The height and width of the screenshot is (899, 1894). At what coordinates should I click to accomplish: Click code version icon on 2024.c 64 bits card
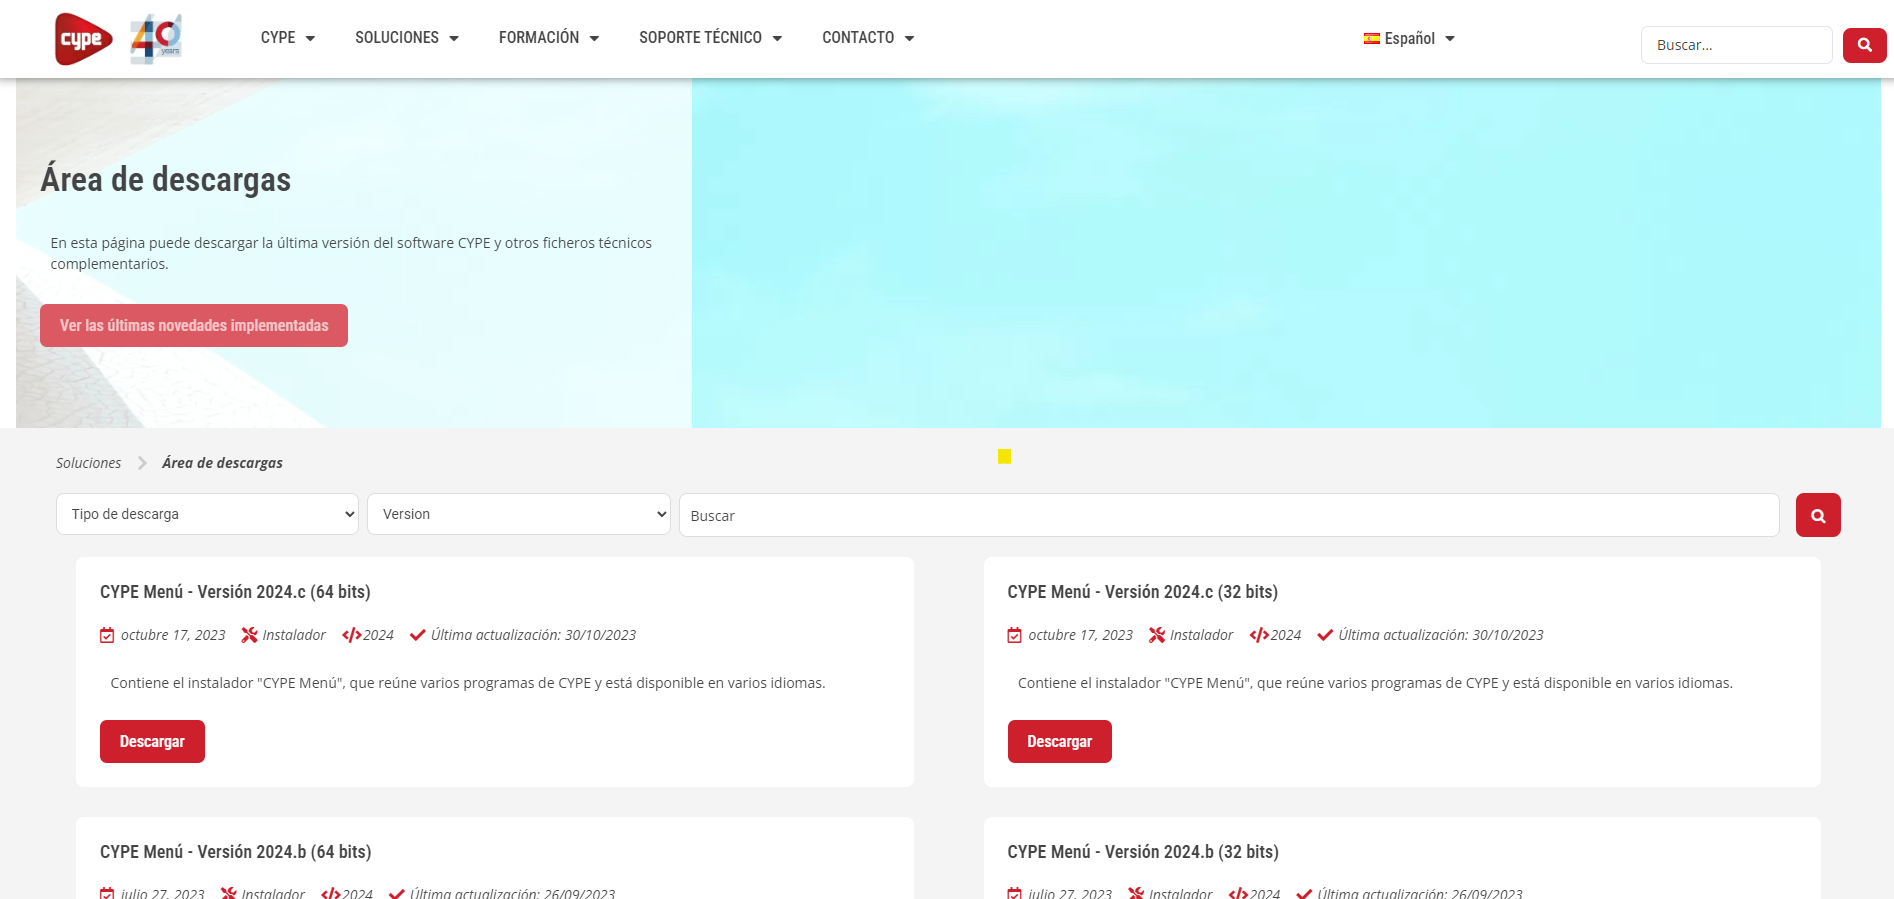pyautogui.click(x=351, y=635)
